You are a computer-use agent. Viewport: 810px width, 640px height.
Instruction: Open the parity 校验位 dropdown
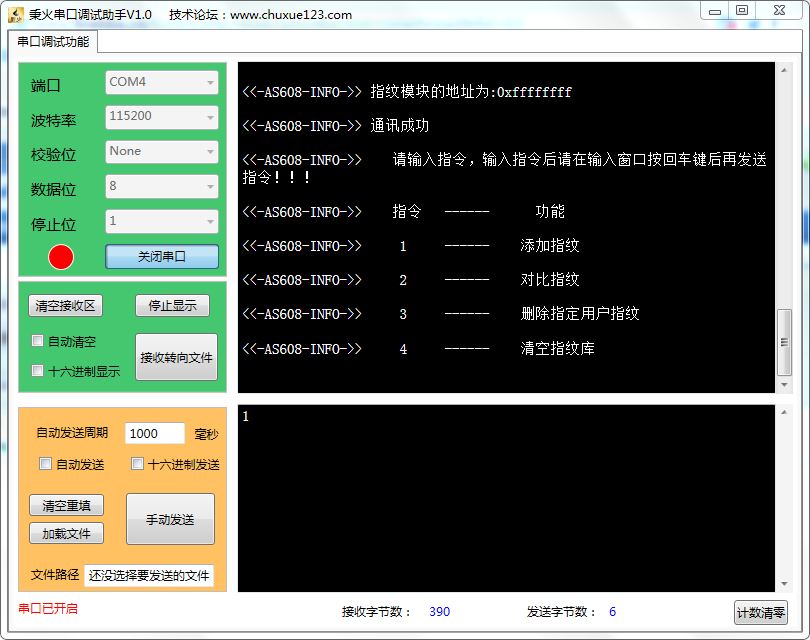(162, 152)
